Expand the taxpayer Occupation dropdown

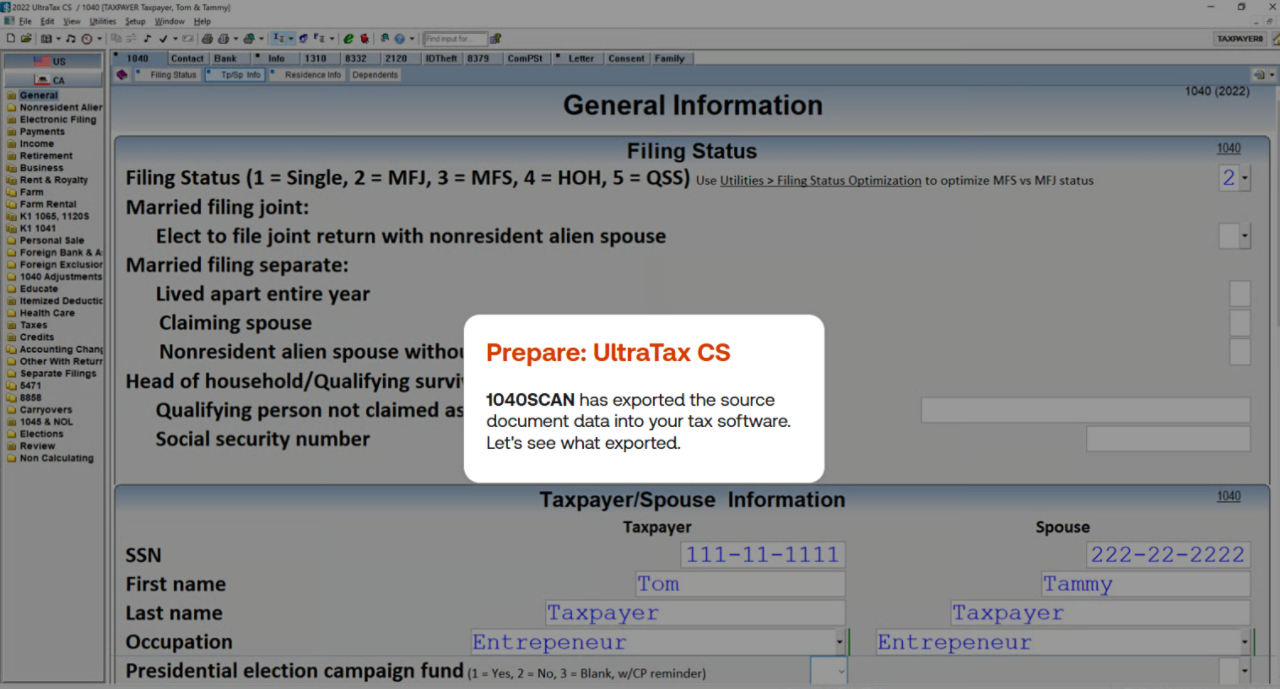click(x=839, y=642)
